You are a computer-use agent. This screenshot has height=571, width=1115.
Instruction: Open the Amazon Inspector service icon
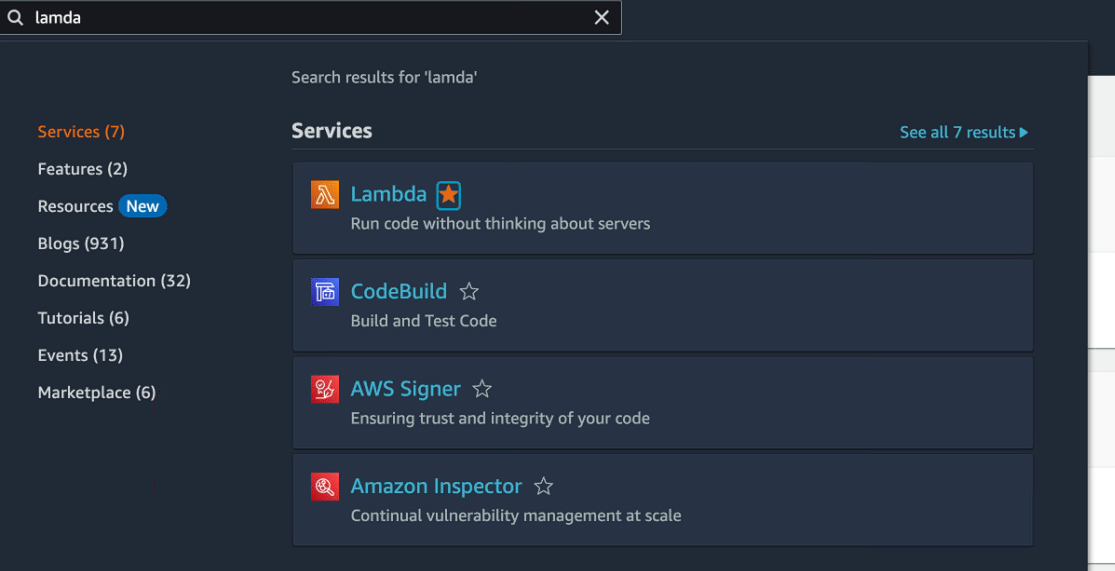[x=325, y=486]
